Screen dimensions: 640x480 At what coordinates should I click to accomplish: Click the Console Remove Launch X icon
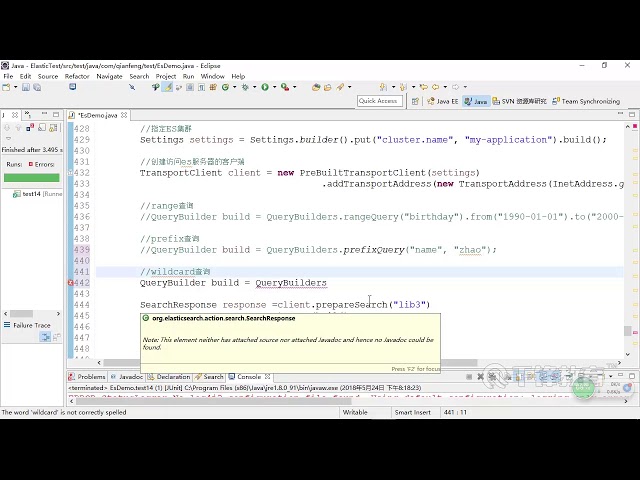tap(480, 377)
